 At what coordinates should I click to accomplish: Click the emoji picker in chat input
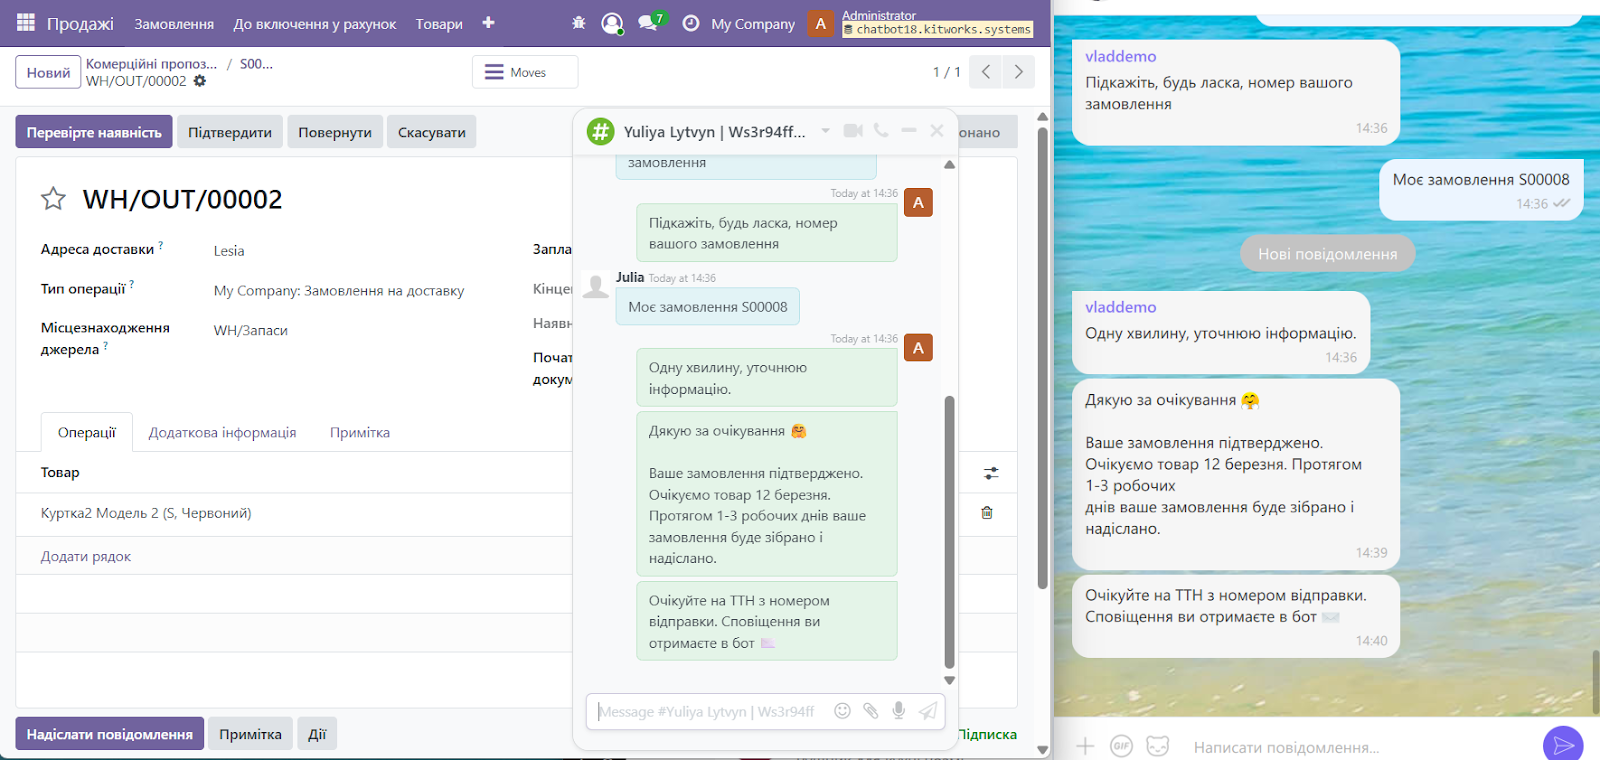click(x=842, y=711)
